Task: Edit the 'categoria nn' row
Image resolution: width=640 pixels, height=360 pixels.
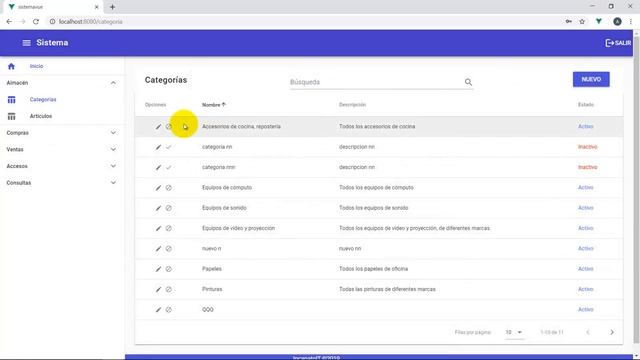Action: tap(158, 147)
